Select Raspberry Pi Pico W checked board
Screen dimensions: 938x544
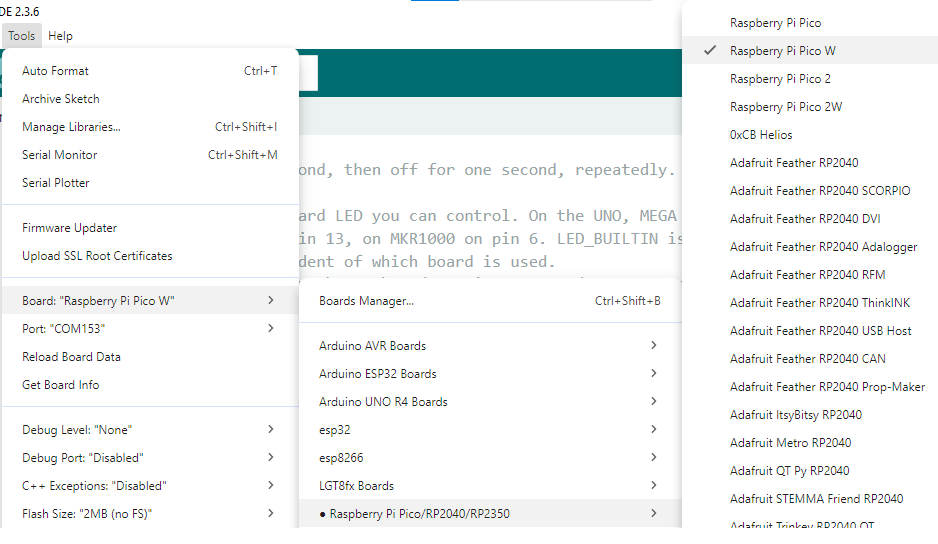pyautogui.click(x=782, y=51)
